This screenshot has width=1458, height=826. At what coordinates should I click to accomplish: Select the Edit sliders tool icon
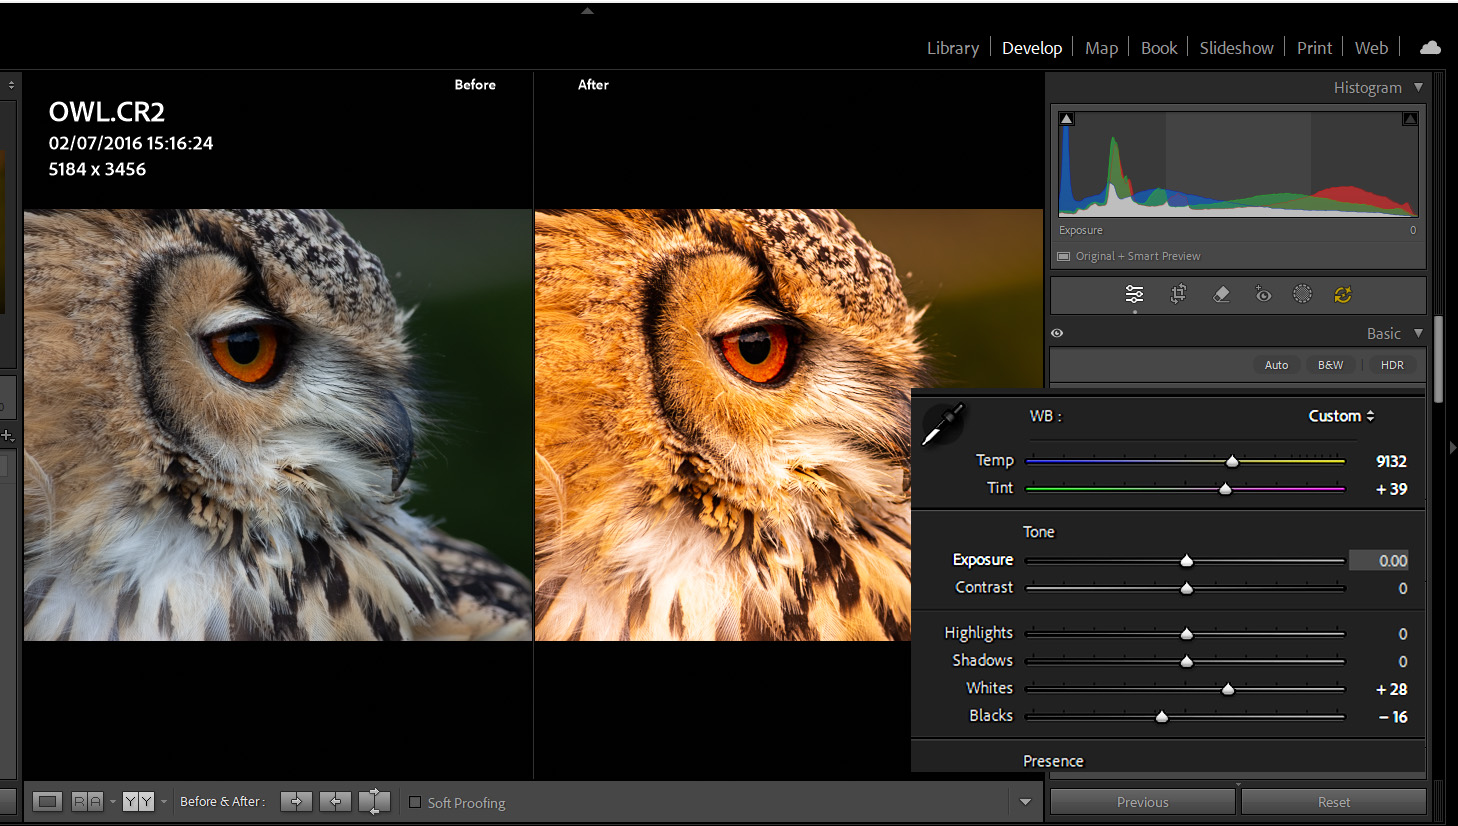1134,294
